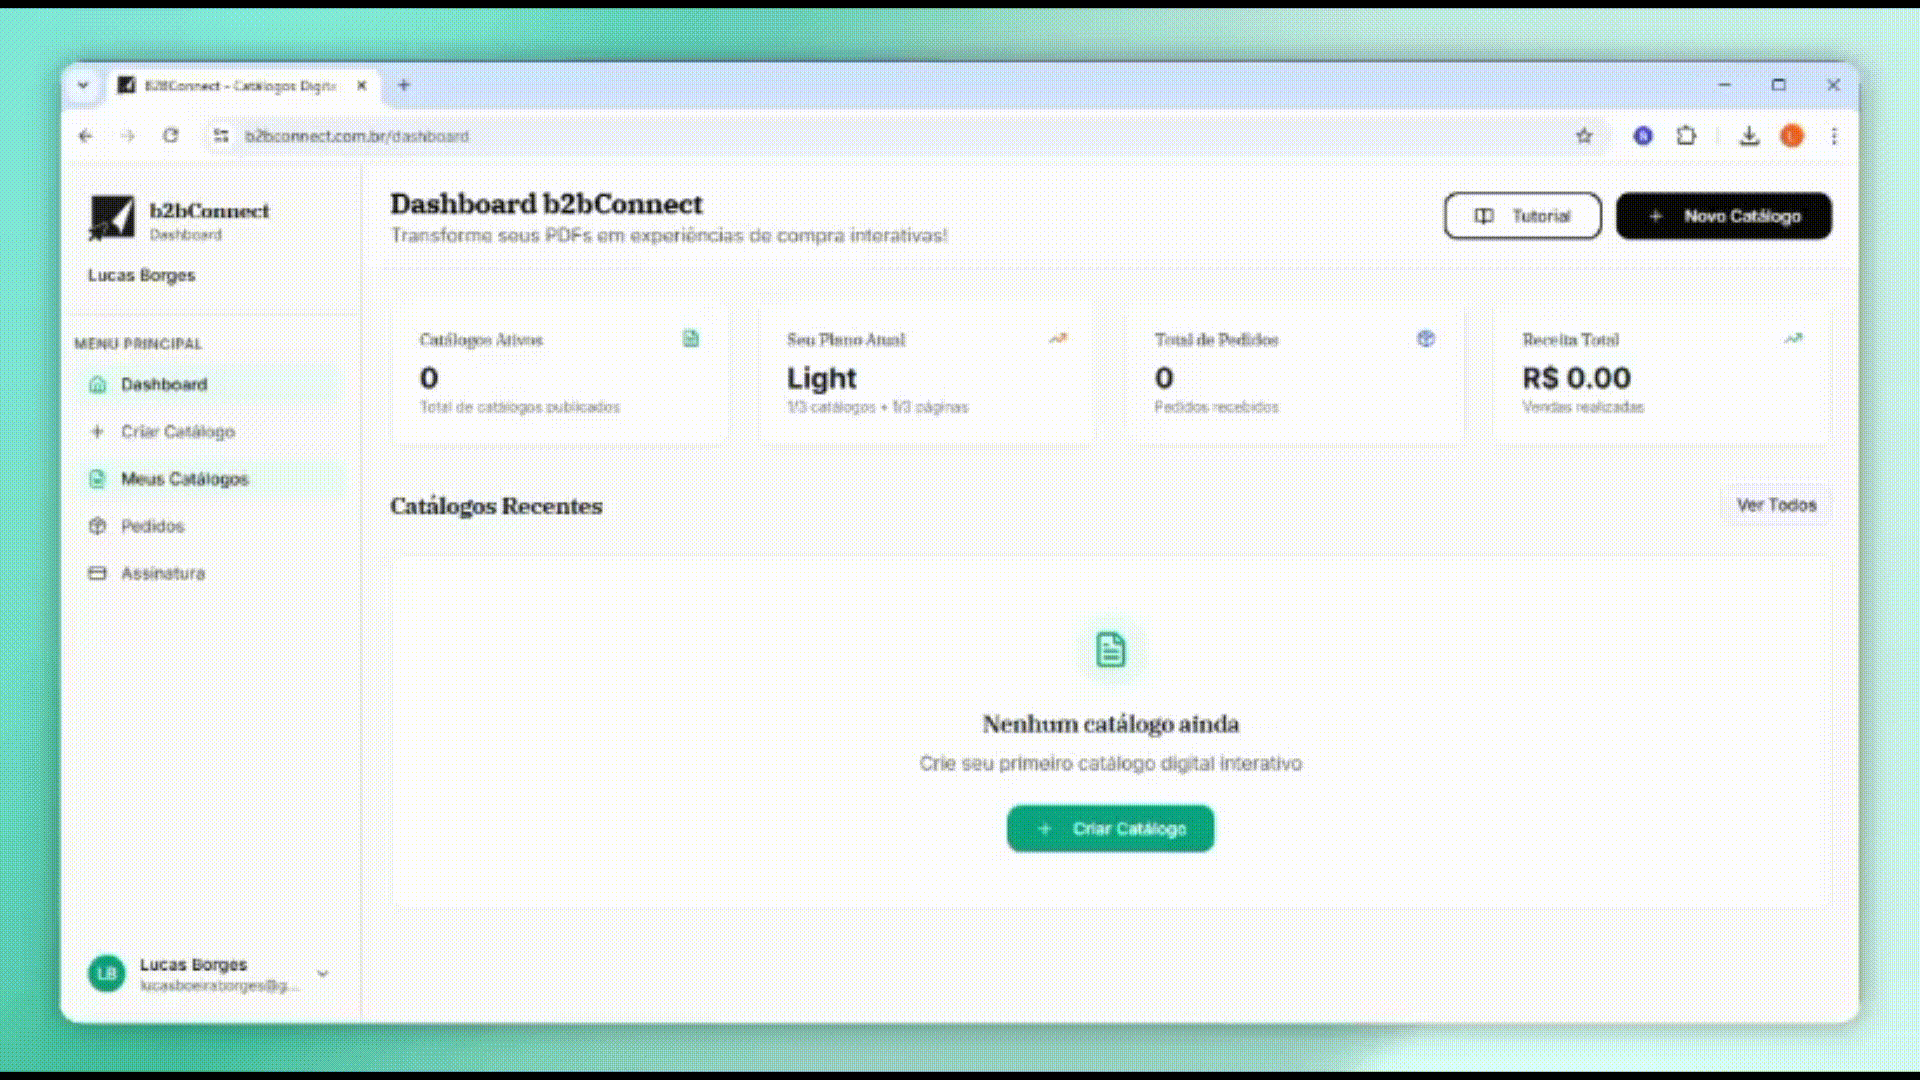
Task: Click the box icon beside Pedidos
Action: [97, 526]
